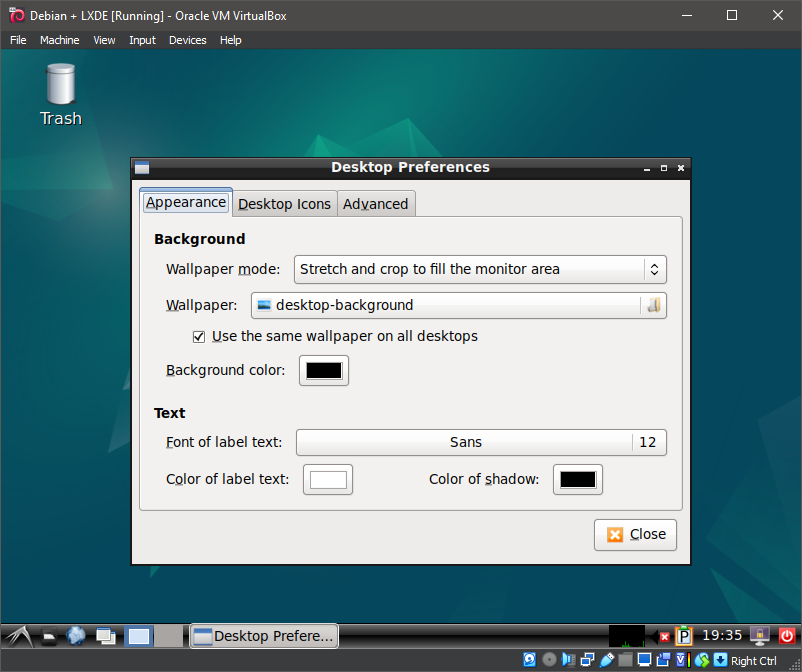
Task: Open the LXDE application menu
Action: click(18, 636)
